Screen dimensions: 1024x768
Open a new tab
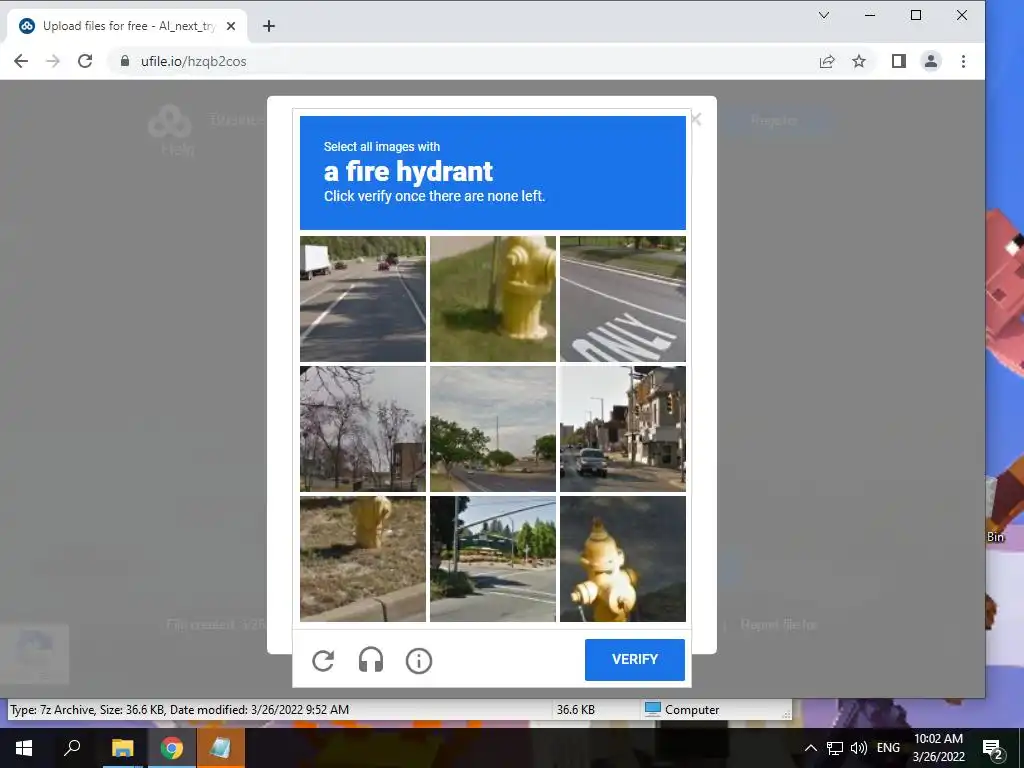pos(268,26)
